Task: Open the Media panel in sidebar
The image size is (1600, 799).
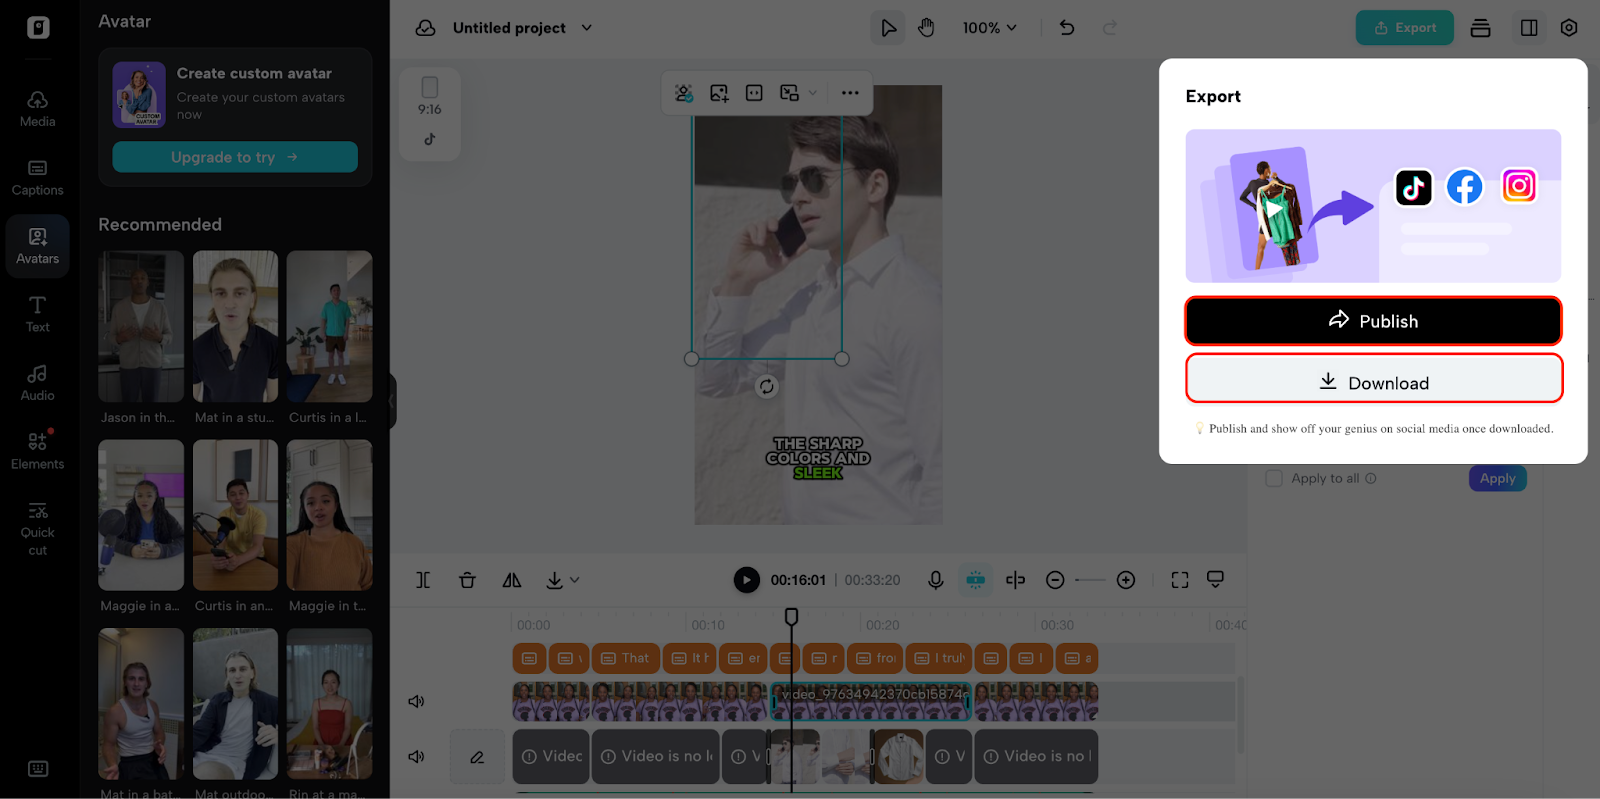Action: coord(37,109)
